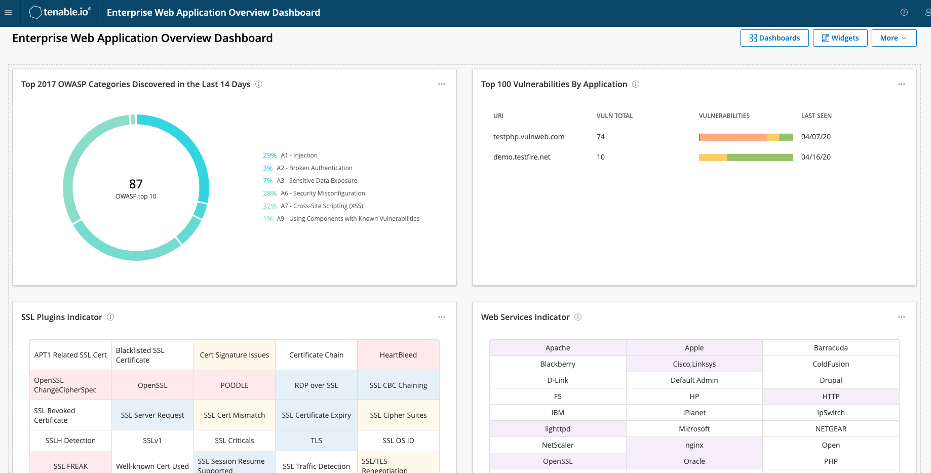
Task: Click the demo.testfire.net vulnerabilities severity bar
Action: (x=746, y=157)
